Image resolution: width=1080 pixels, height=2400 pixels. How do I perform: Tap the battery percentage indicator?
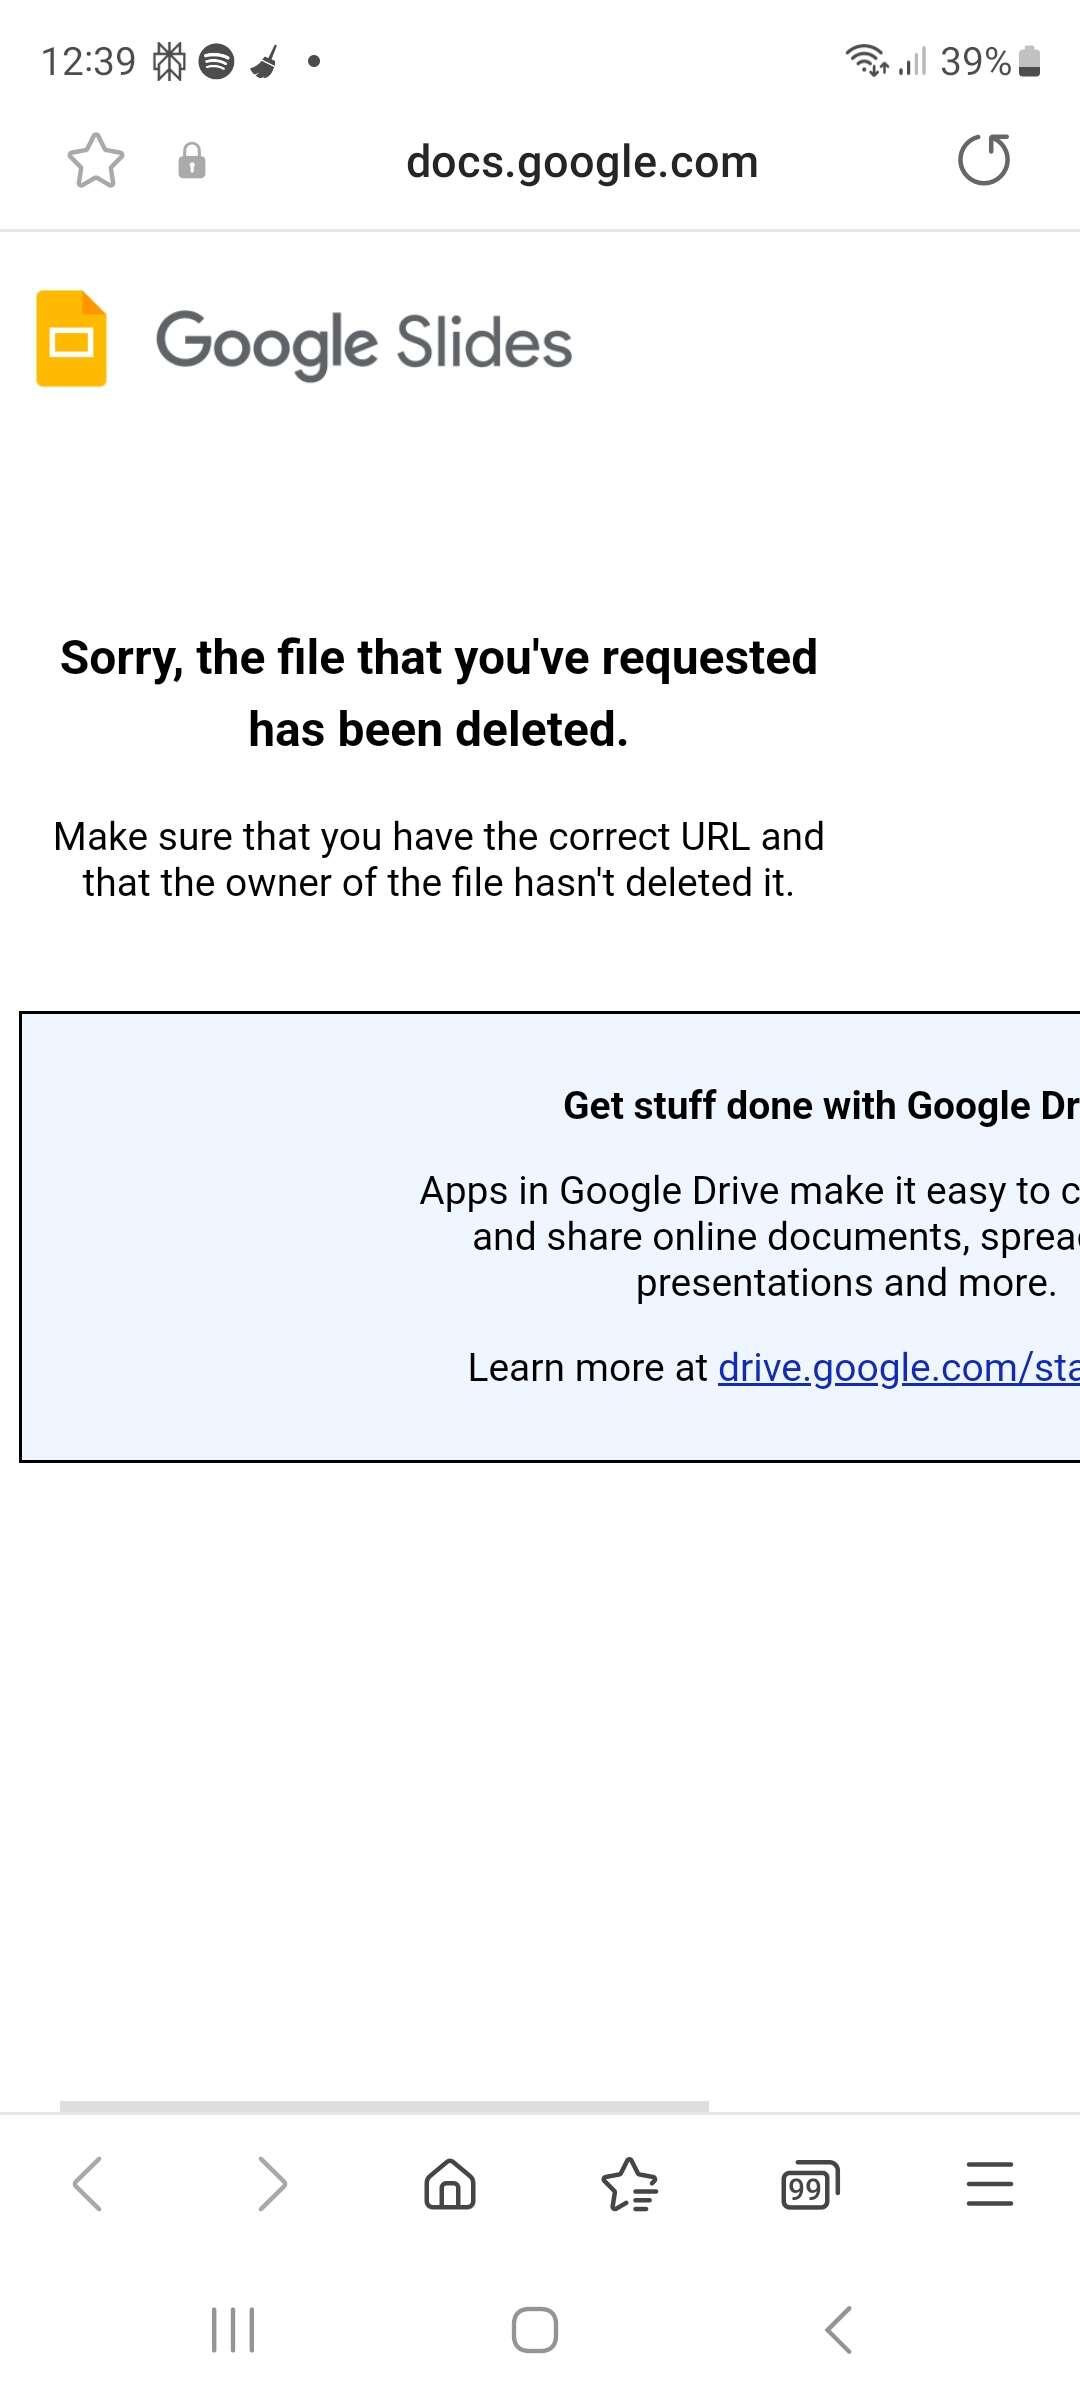[x=976, y=62]
